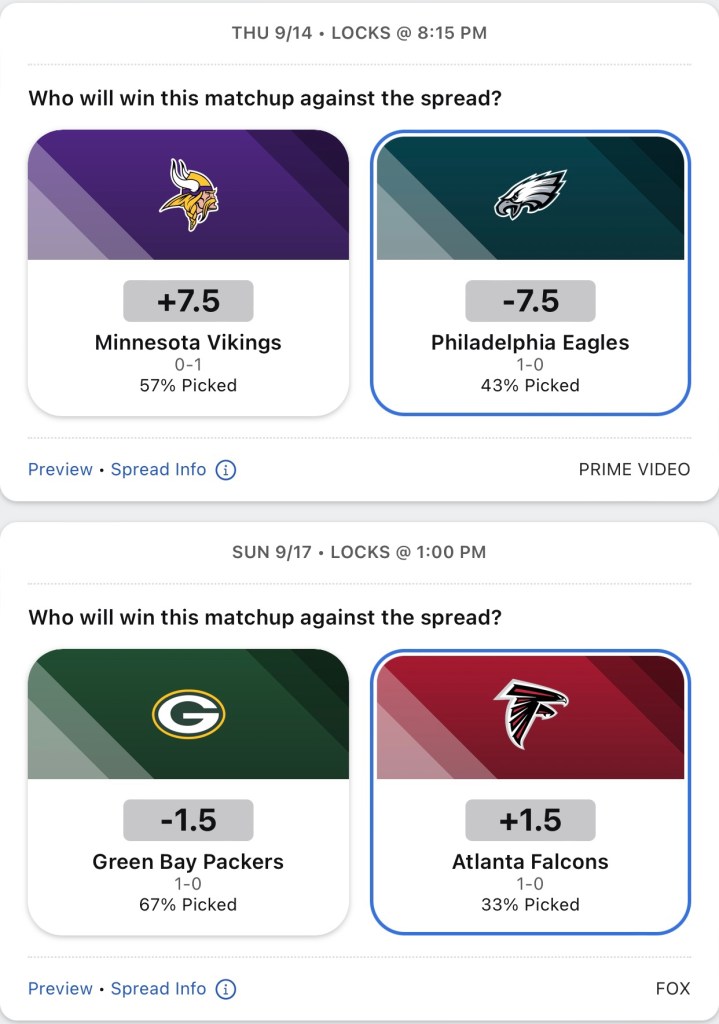Click the Minnesota Vikings team name
This screenshot has height=1024, width=719.
pyautogui.click(x=188, y=343)
